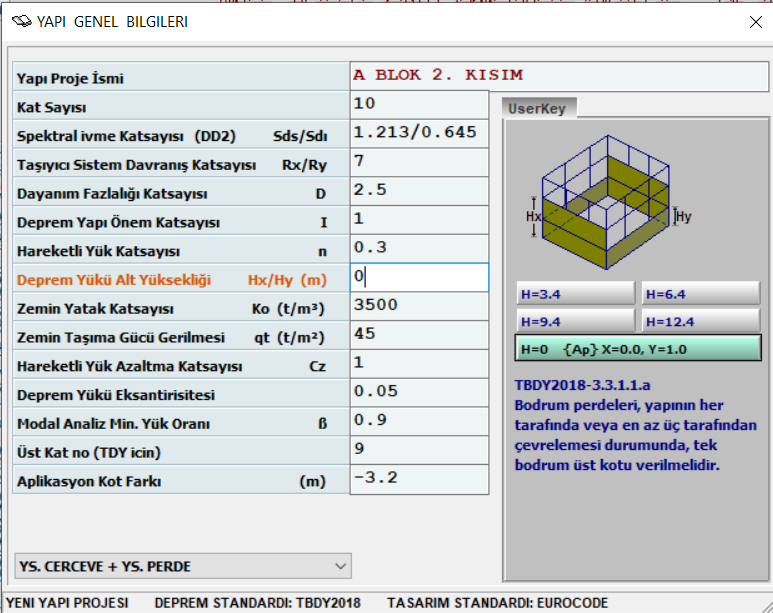Focus the Hx/Hy height input field
Viewport: 773px width, 613px height.
(419, 277)
